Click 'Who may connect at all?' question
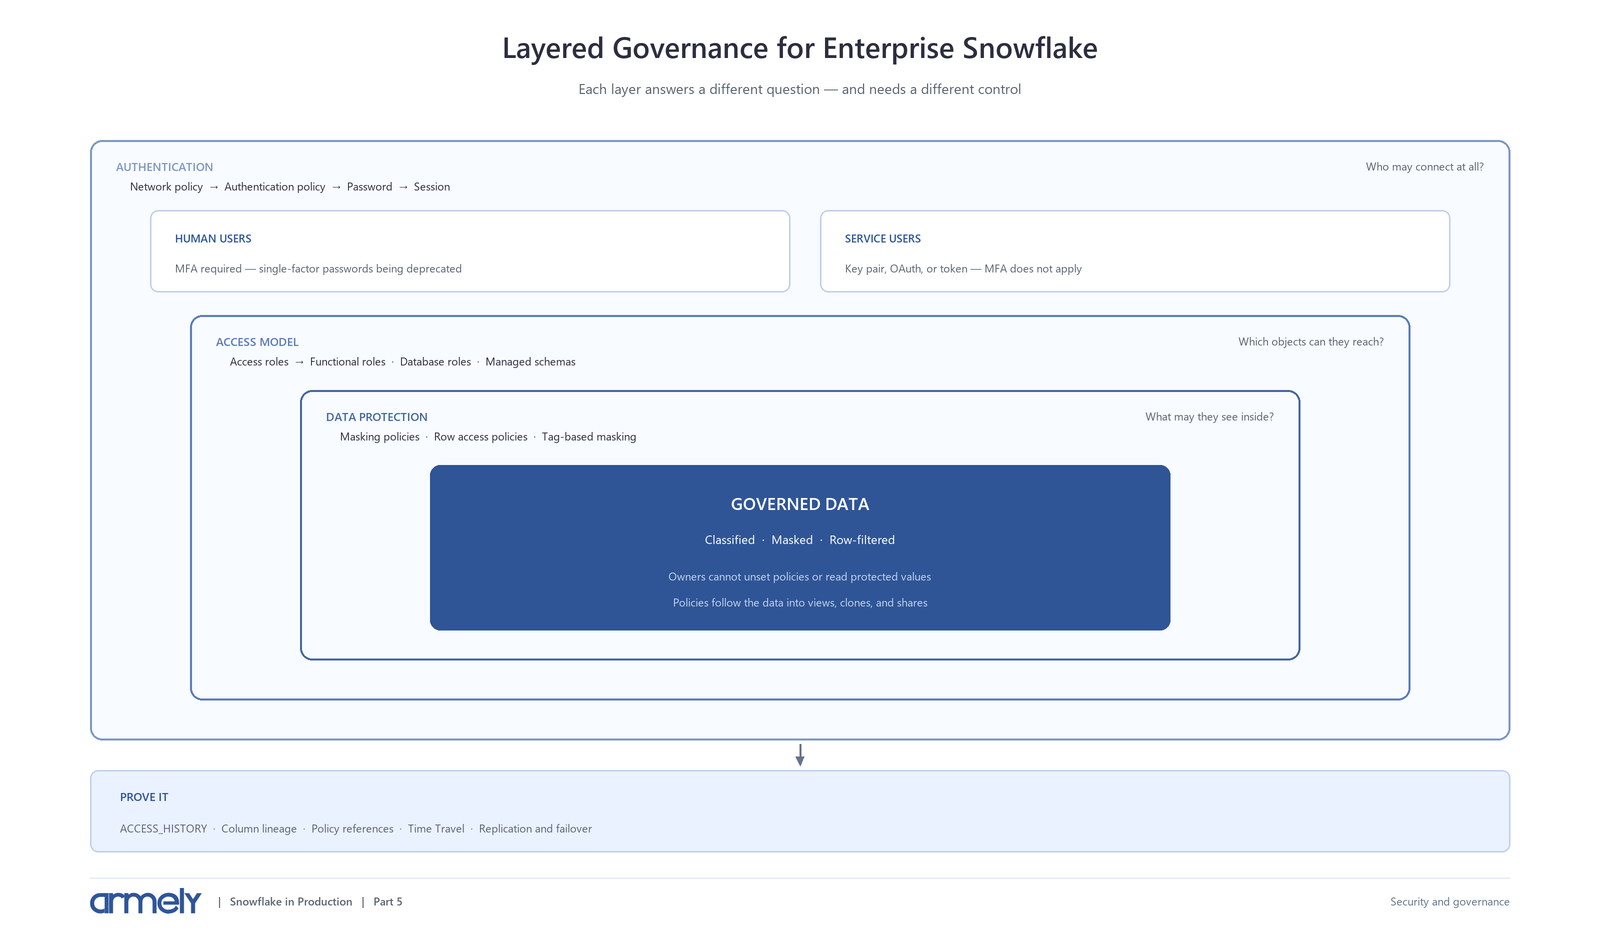 1425,167
